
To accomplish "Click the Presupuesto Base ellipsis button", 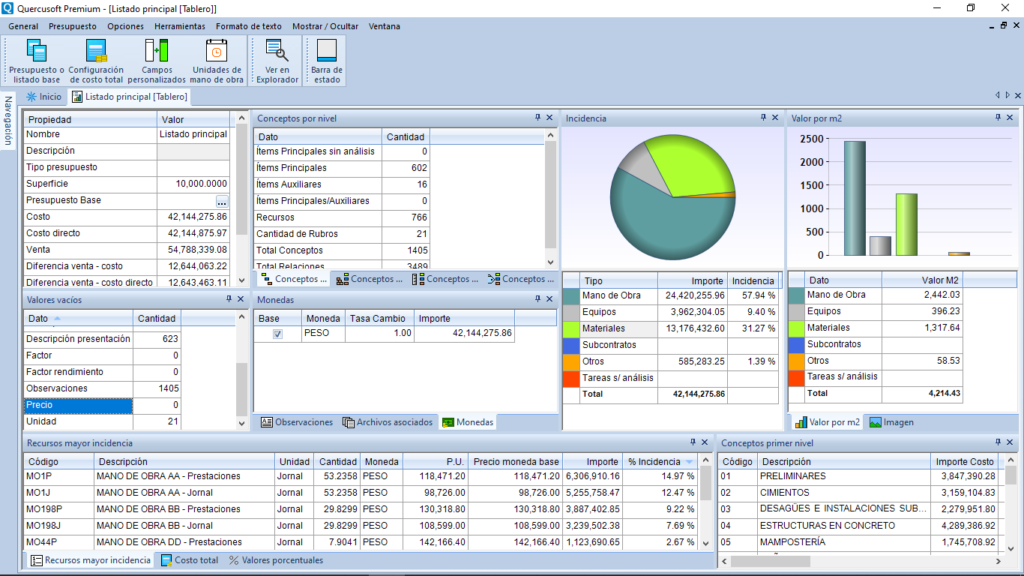I will (222, 201).
